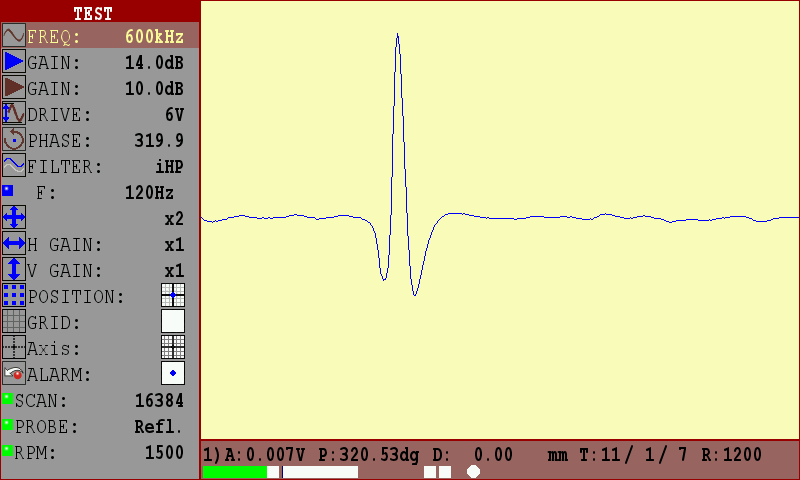Click the POSITION dotted grid icon
Image resolution: width=800 pixels, height=480 pixels.
click(x=14, y=296)
